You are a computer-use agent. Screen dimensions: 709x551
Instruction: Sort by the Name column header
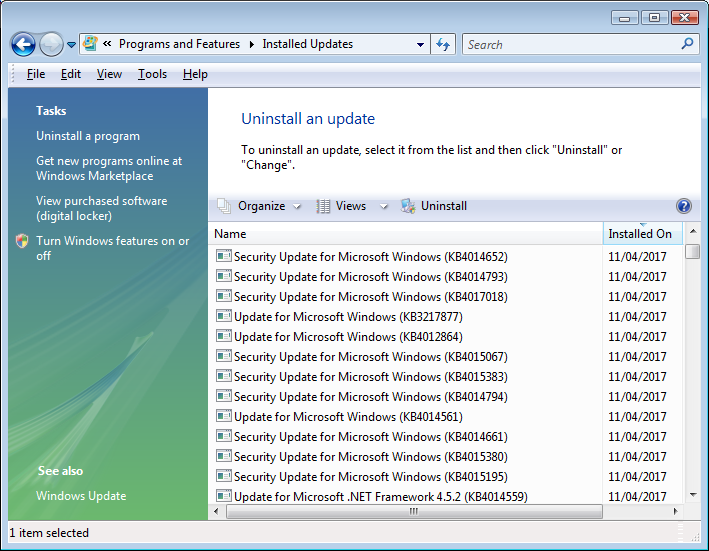click(x=406, y=234)
